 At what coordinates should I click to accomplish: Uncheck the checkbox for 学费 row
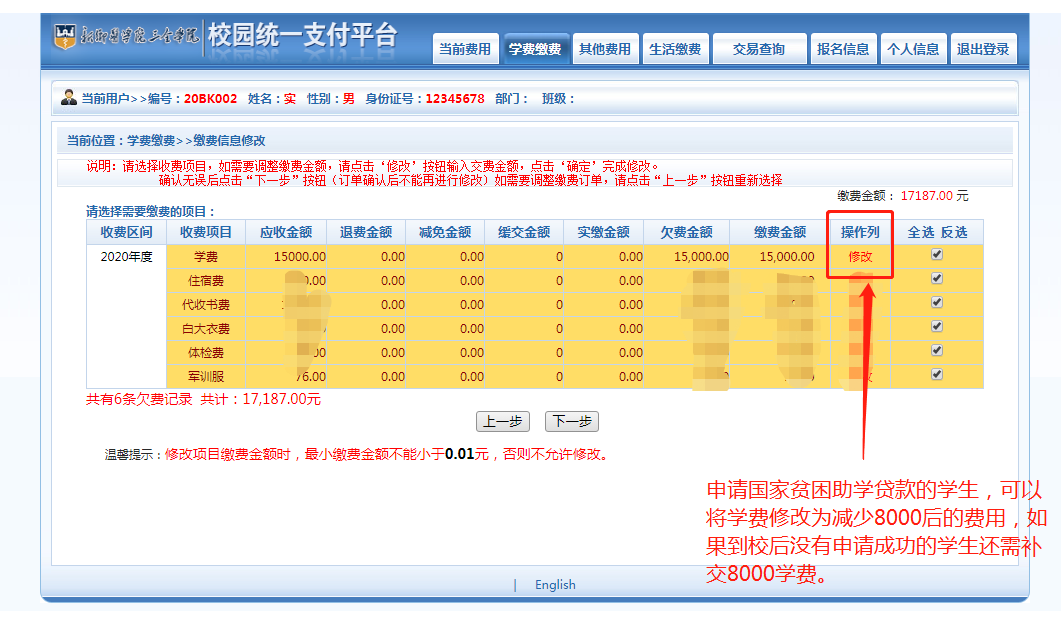click(x=937, y=255)
